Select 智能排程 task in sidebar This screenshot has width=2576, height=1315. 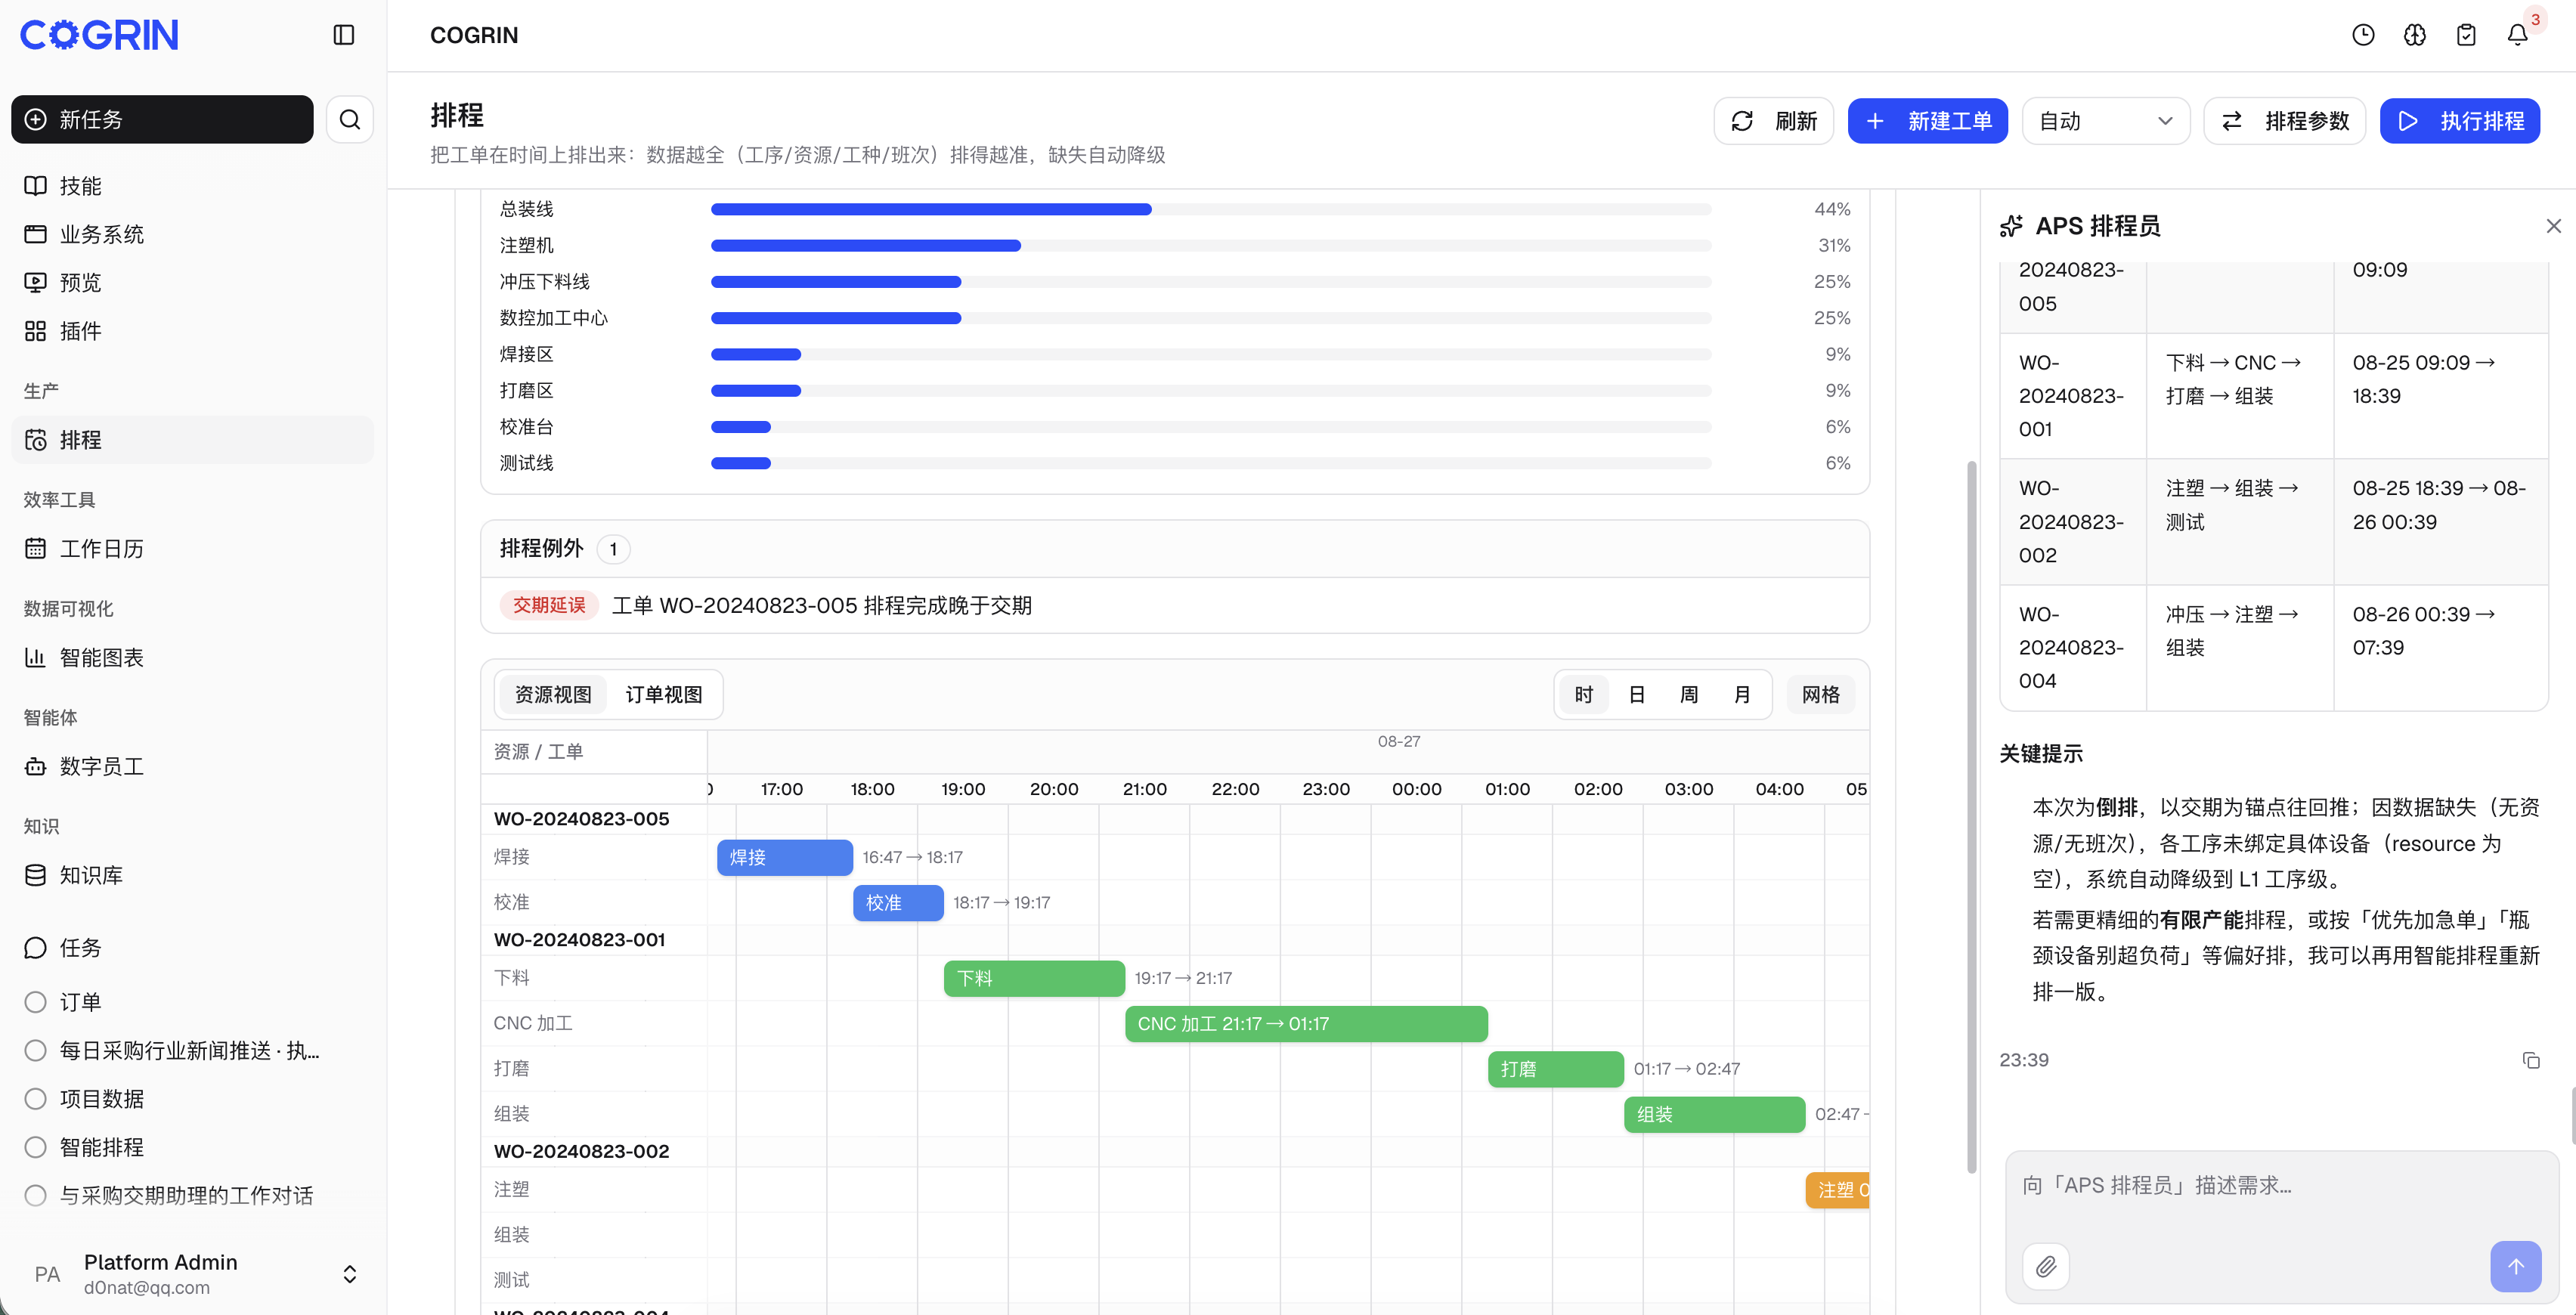tap(193, 1147)
